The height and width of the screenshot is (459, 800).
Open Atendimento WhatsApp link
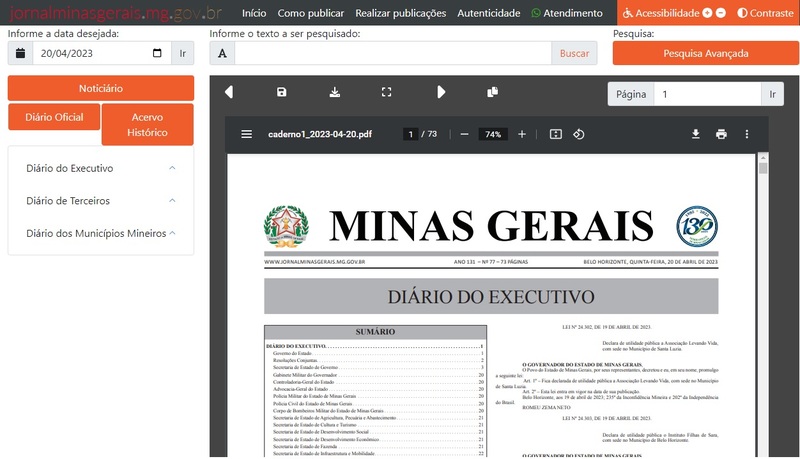click(x=567, y=13)
